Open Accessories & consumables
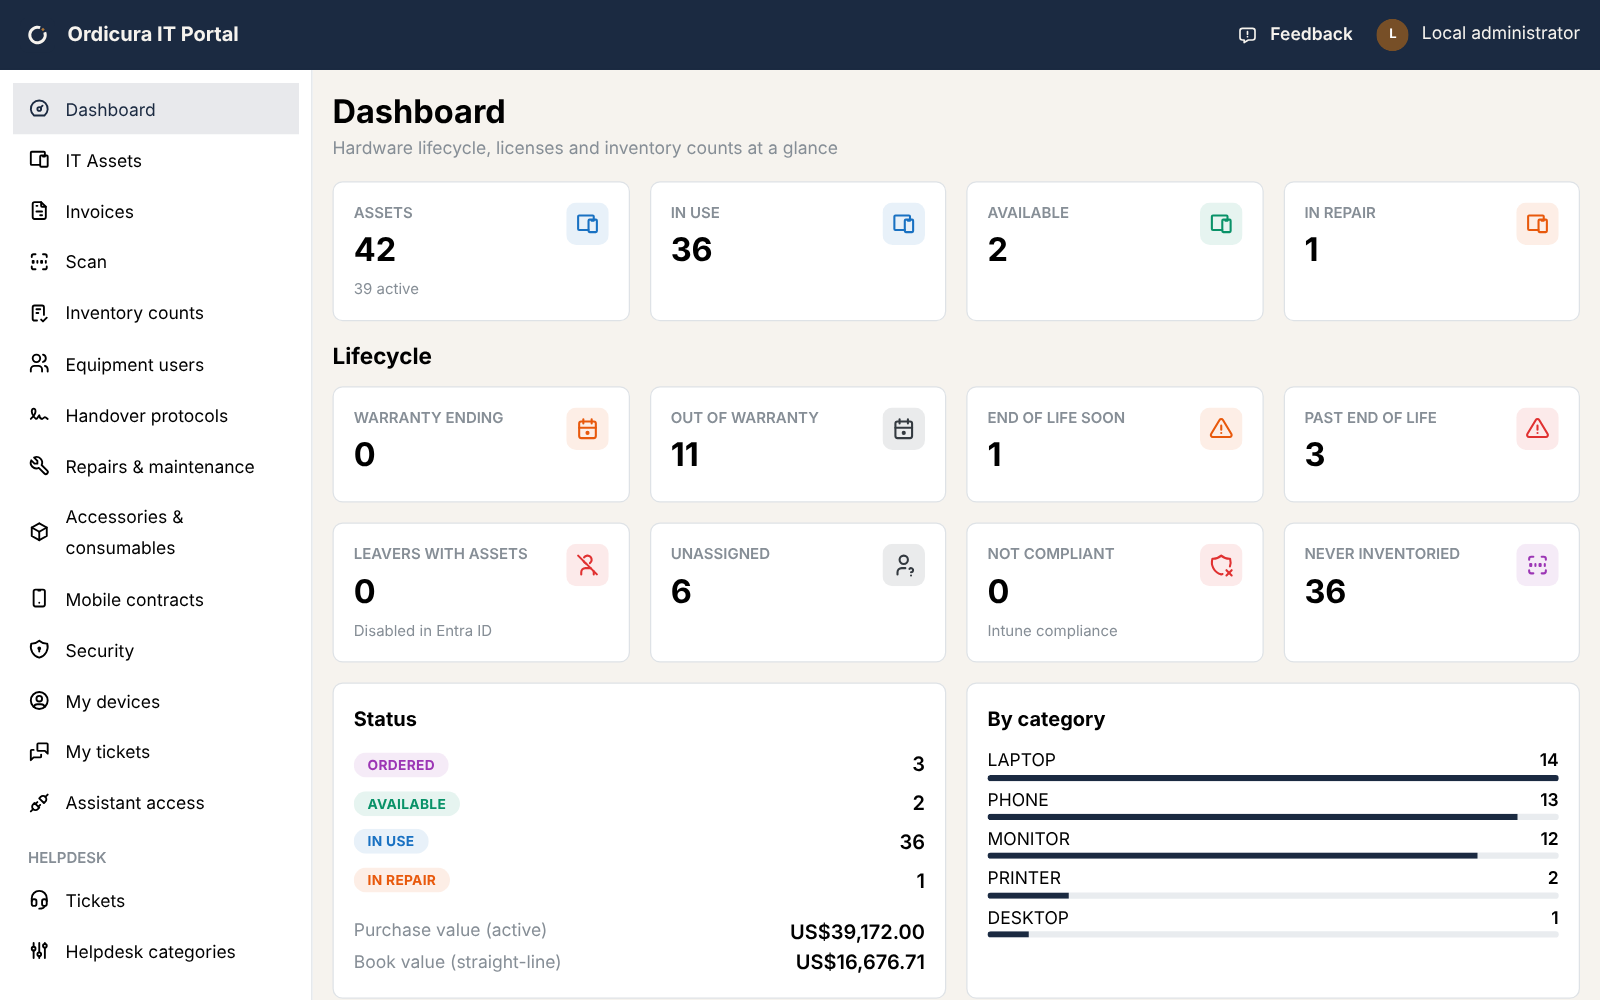The image size is (1600, 1000). pyautogui.click(x=156, y=532)
